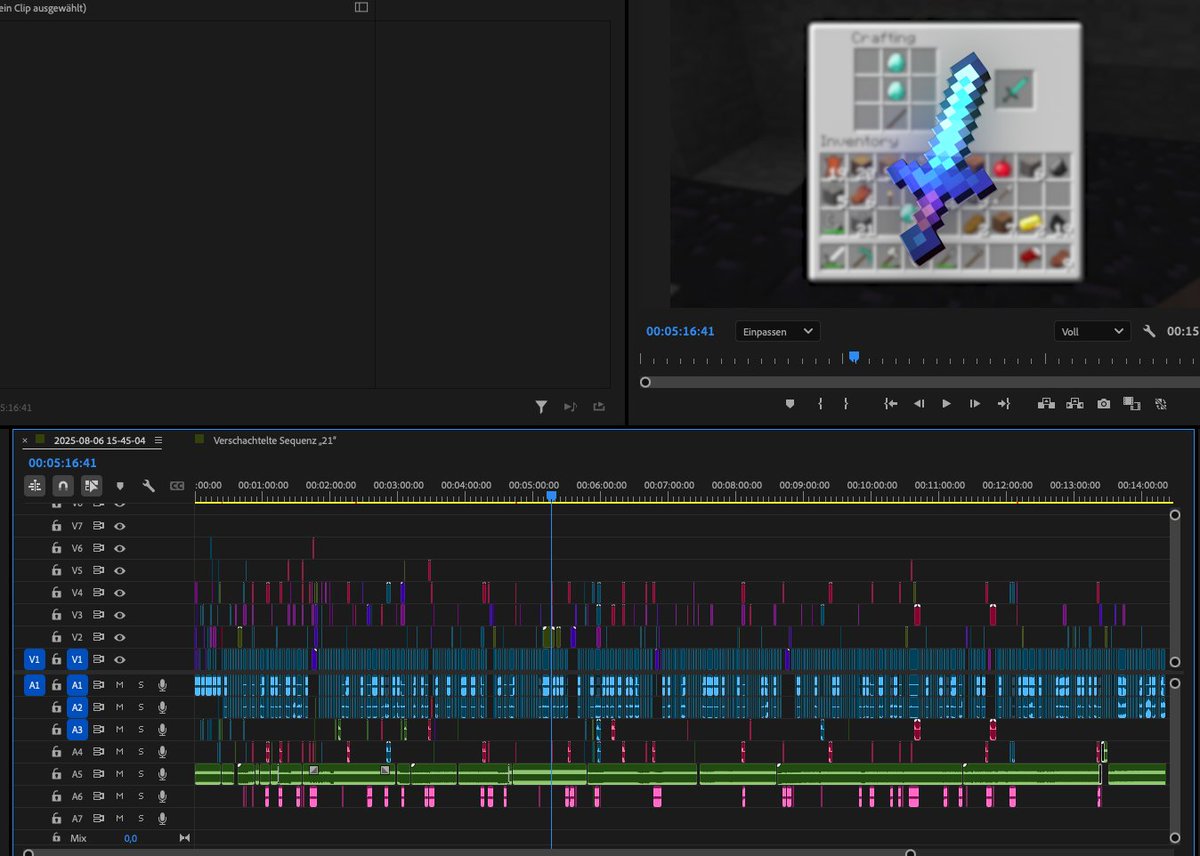Close the 2025-08-06 15-45-04 sequence tab
This screenshot has width=1200, height=856.
coord(25,440)
